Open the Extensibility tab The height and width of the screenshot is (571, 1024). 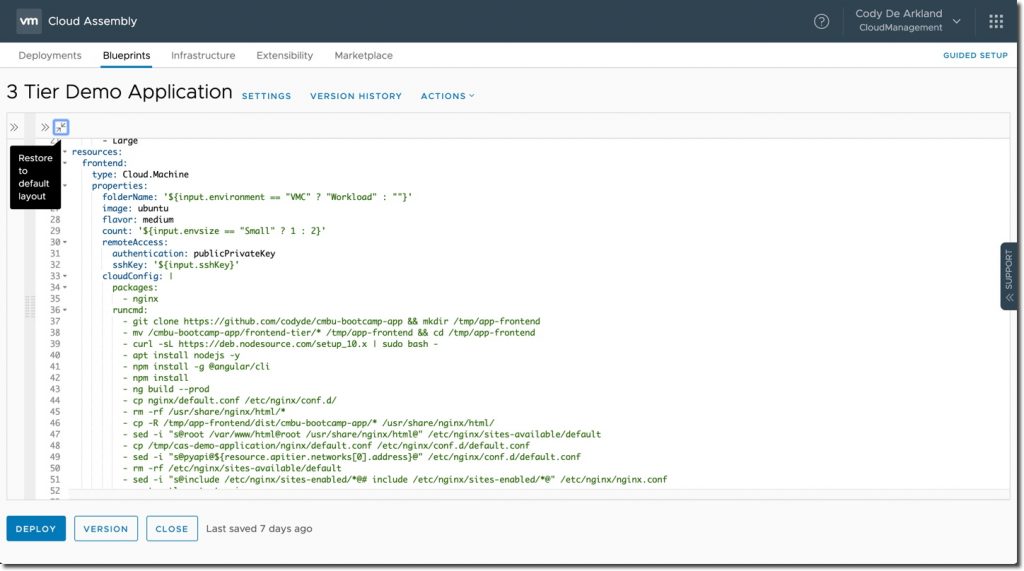click(284, 56)
